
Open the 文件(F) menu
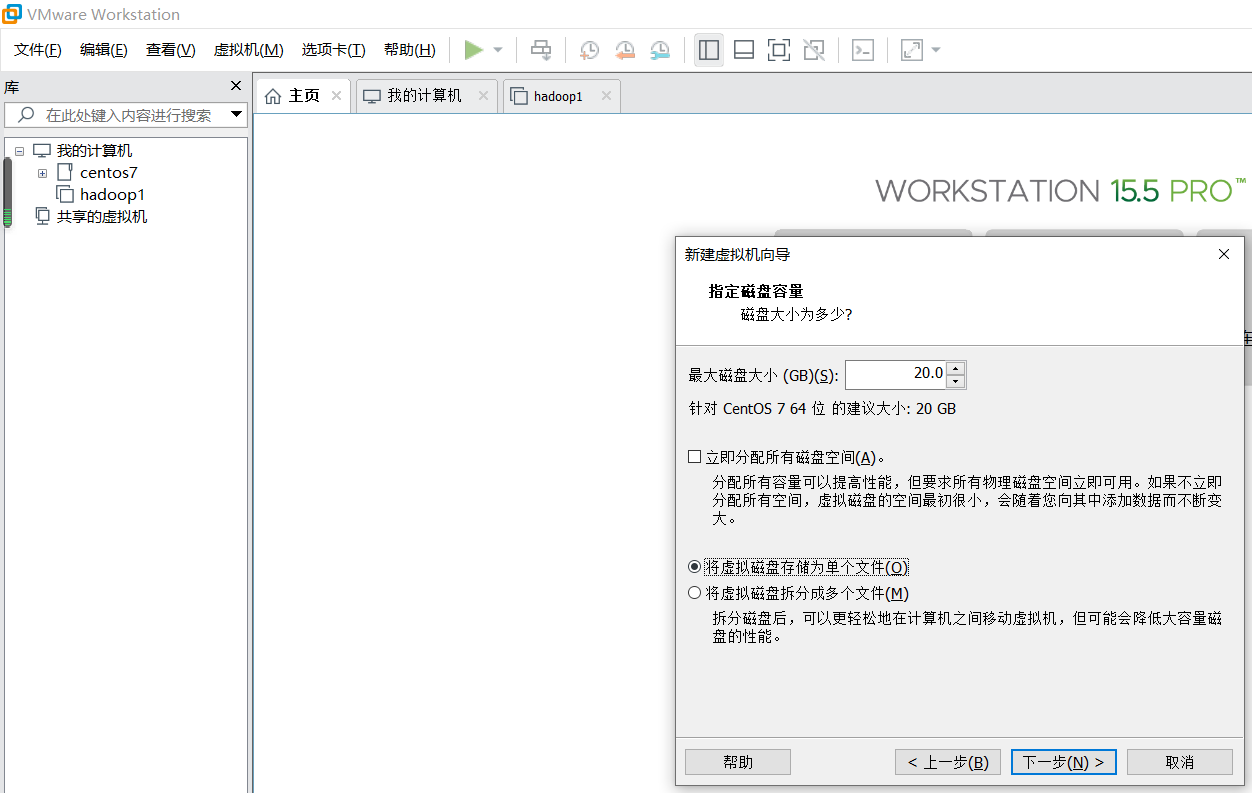(x=38, y=50)
